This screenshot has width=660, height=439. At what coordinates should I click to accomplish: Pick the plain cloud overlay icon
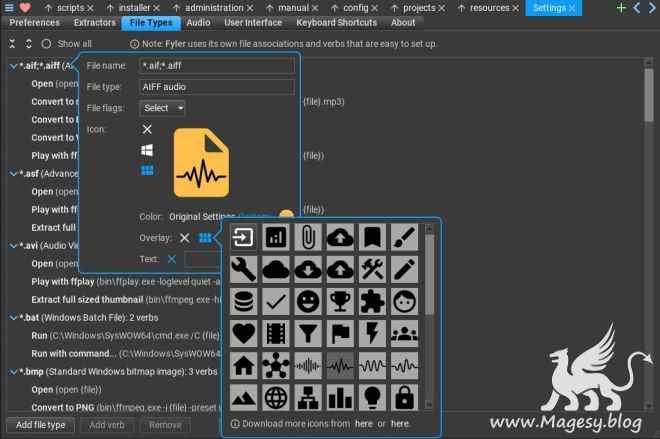point(276,269)
